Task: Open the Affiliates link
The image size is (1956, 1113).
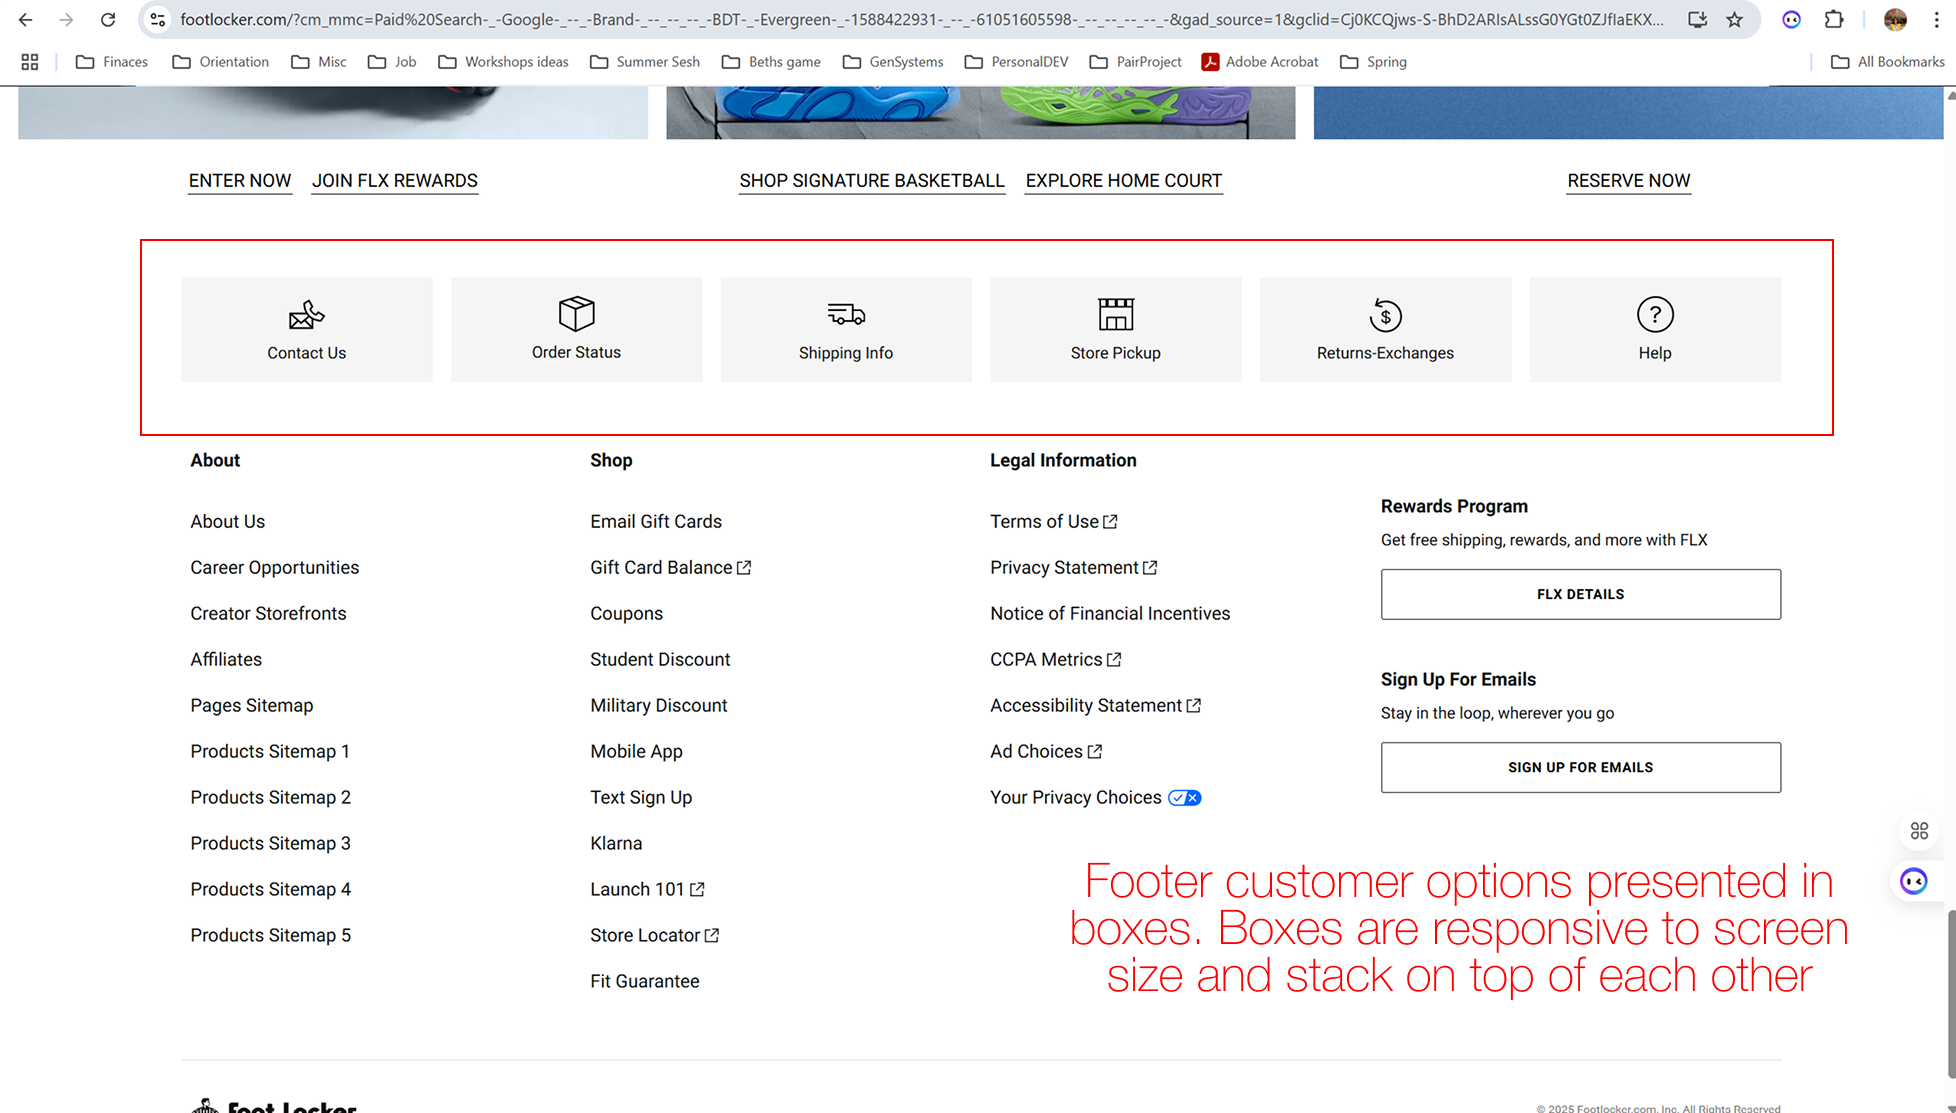Action: point(226,659)
